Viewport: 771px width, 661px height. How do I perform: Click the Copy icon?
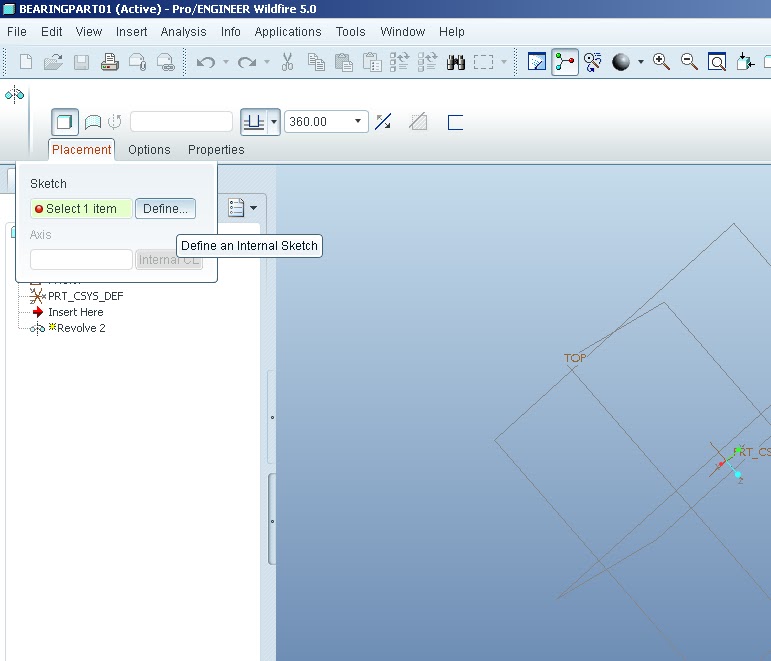click(316, 62)
